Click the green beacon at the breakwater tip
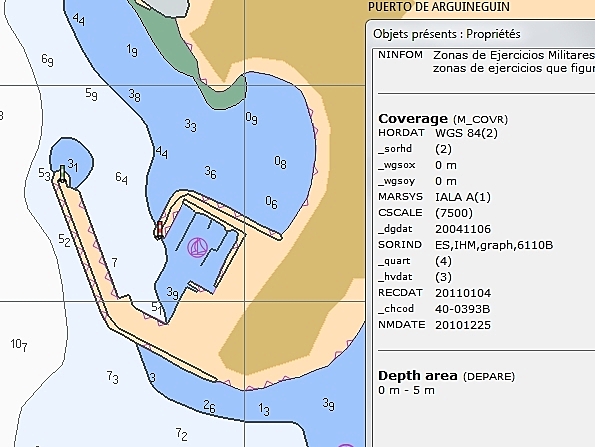Viewport: 595px width, 447px height. click(63, 175)
